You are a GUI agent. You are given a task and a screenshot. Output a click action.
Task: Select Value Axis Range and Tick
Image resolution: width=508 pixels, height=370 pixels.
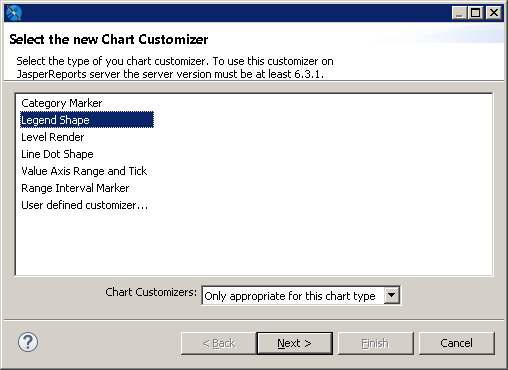tap(84, 171)
